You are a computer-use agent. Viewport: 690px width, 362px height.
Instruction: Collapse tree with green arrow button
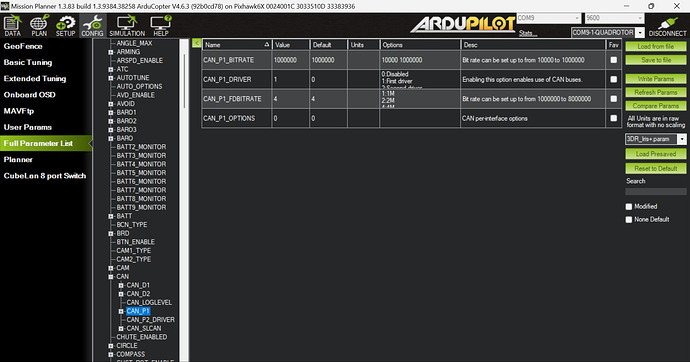pos(197,43)
